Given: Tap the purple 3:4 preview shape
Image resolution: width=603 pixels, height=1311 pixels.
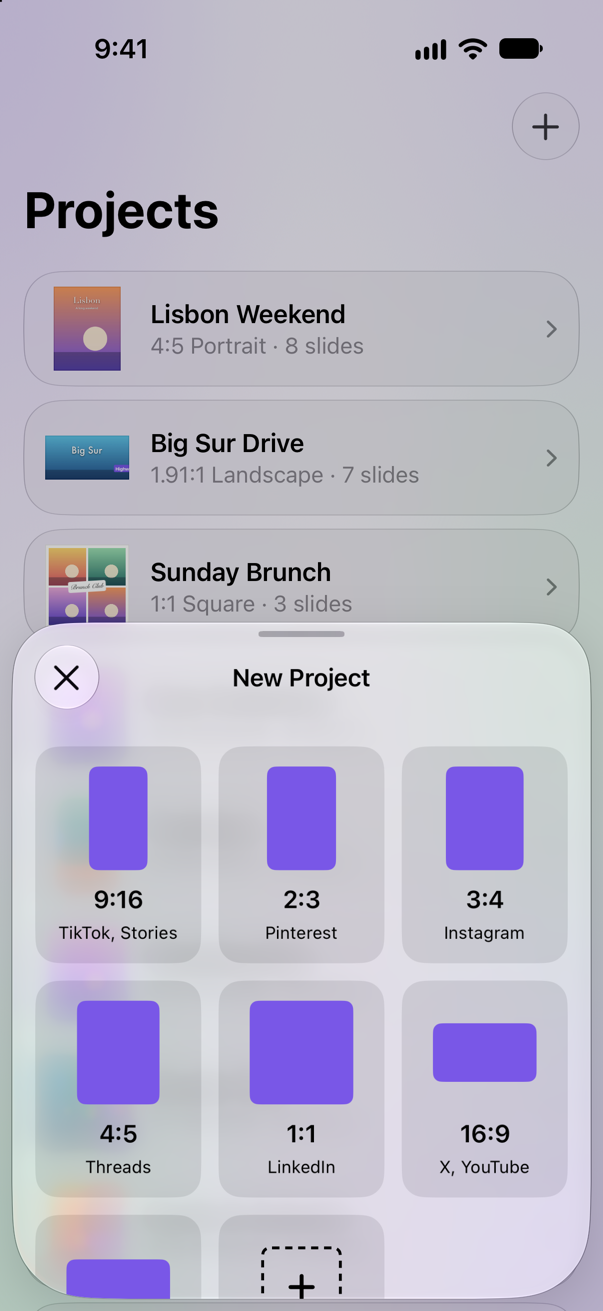Looking at the screenshot, I should [484, 818].
